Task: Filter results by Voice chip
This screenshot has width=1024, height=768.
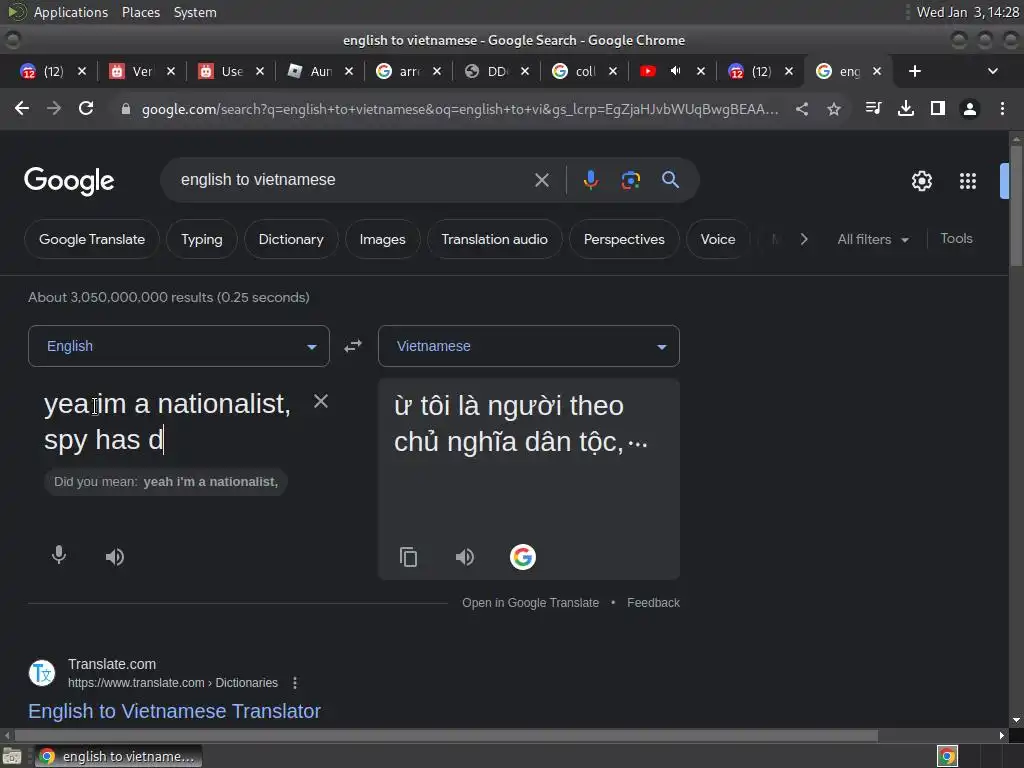Action: [x=718, y=239]
